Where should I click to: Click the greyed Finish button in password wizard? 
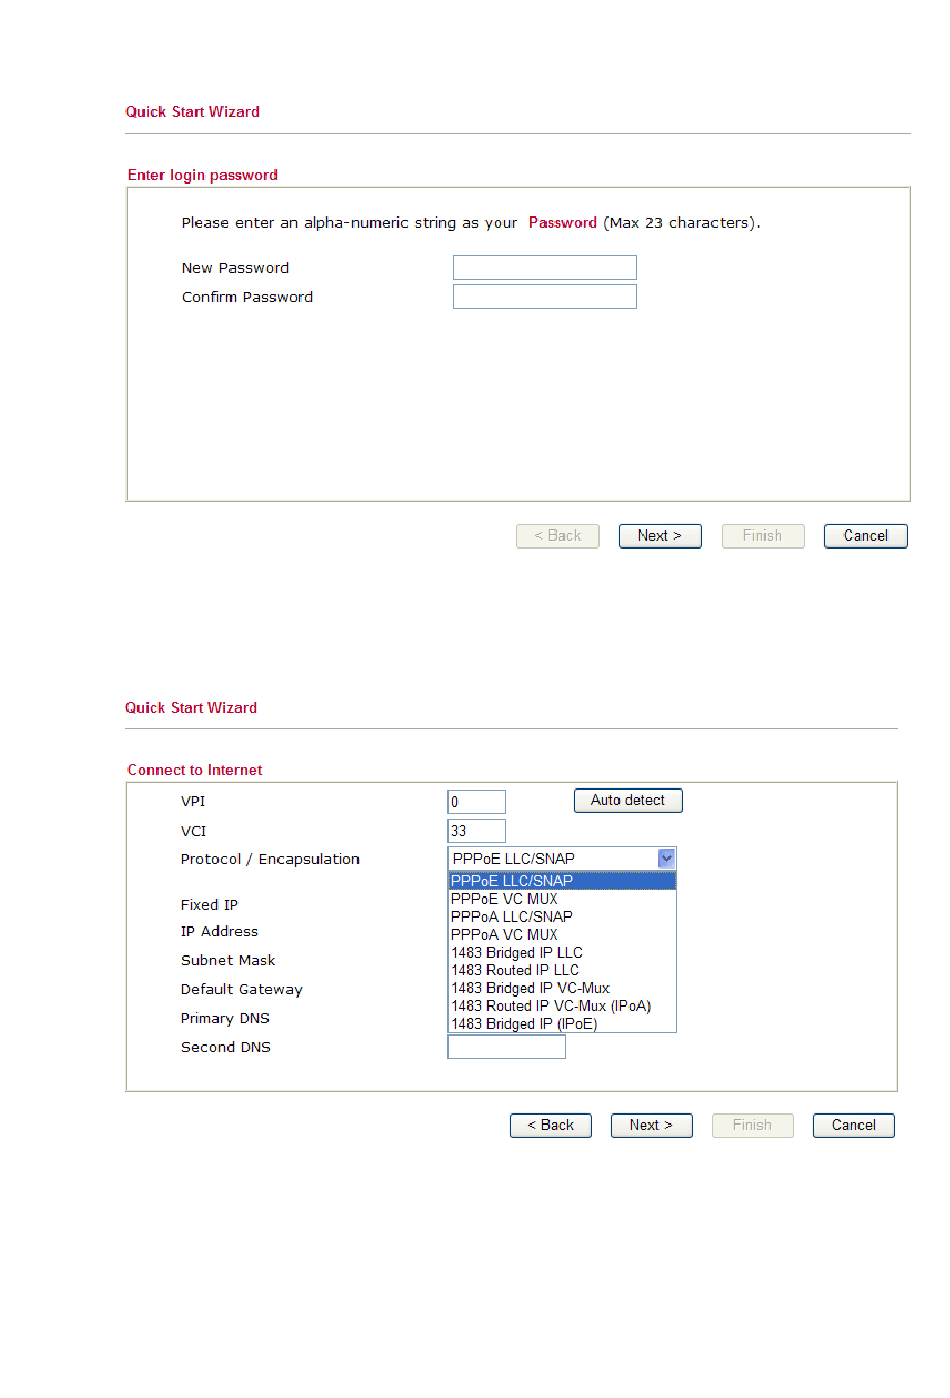(x=763, y=536)
